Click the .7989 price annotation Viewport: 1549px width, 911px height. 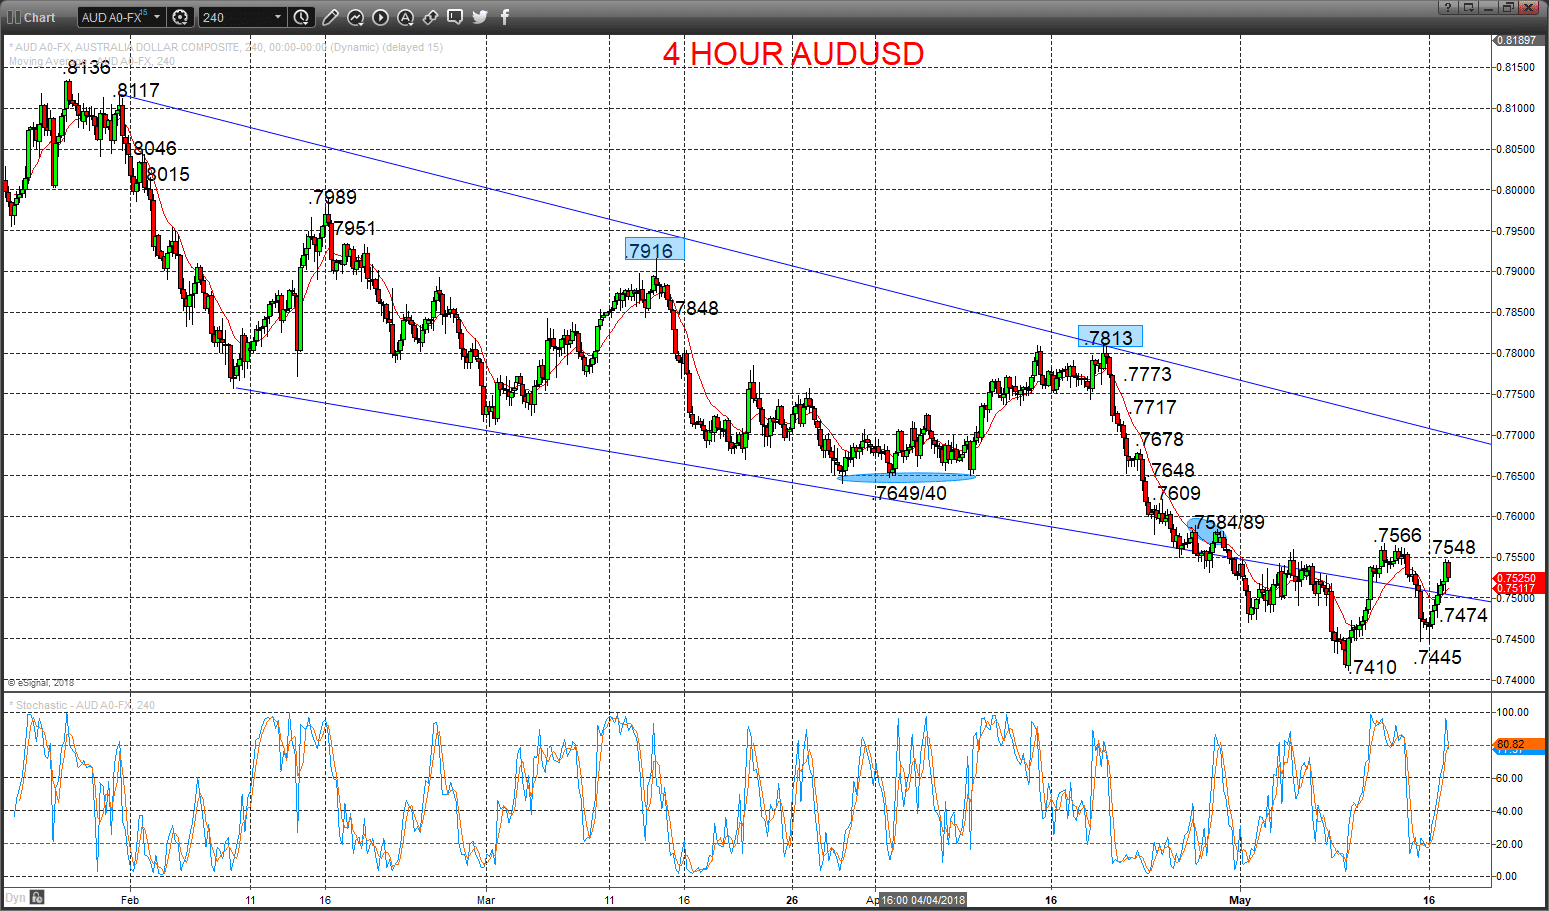[333, 197]
